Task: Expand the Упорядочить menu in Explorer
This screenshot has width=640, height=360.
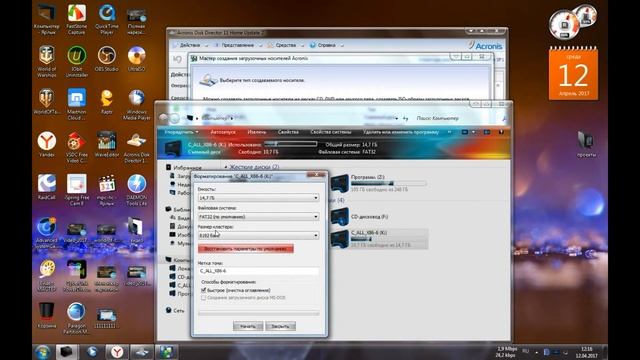Action: [x=181, y=132]
